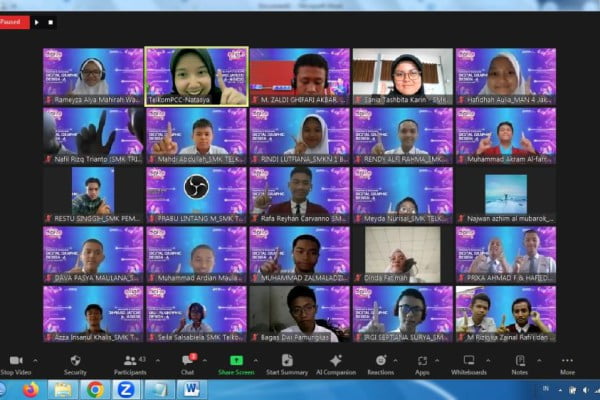Resume the paused recording with play button
The height and width of the screenshot is (400, 600).
pyautogui.click(x=37, y=20)
